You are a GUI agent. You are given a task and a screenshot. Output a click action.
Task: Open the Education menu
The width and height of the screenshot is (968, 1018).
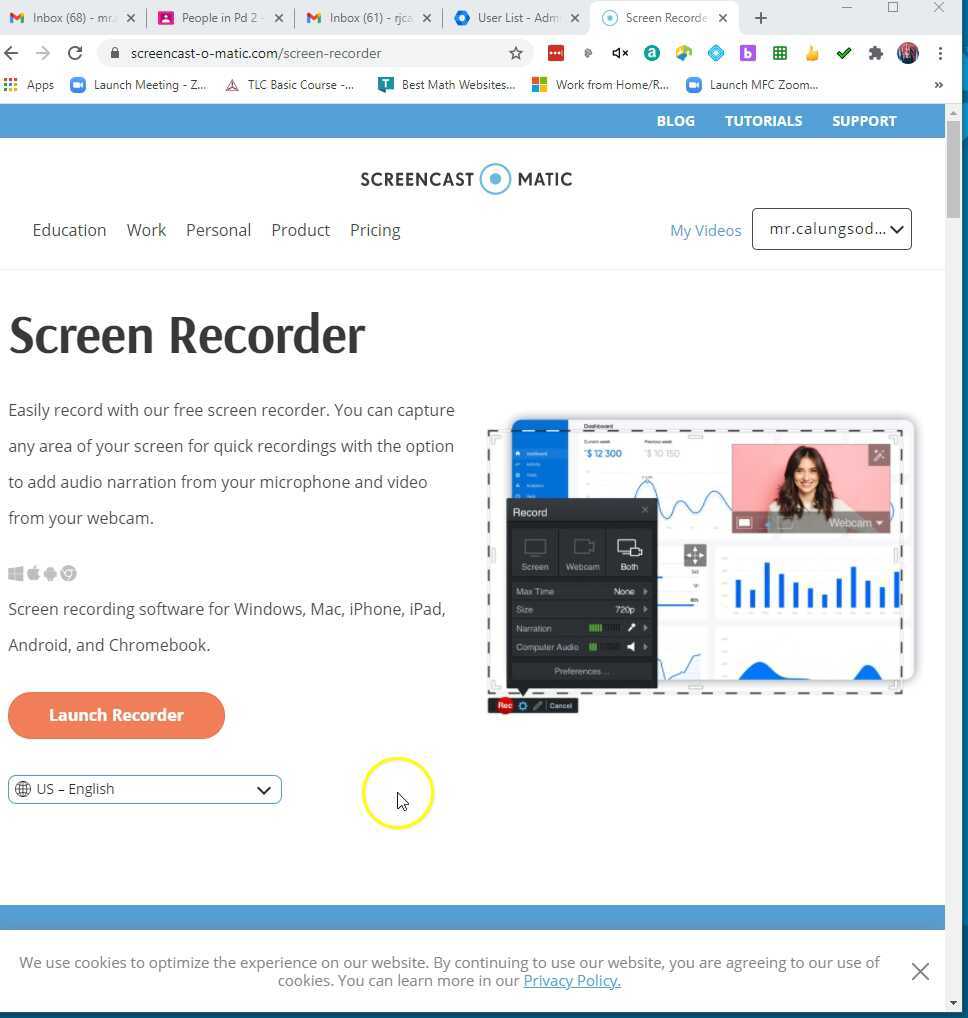tap(69, 230)
